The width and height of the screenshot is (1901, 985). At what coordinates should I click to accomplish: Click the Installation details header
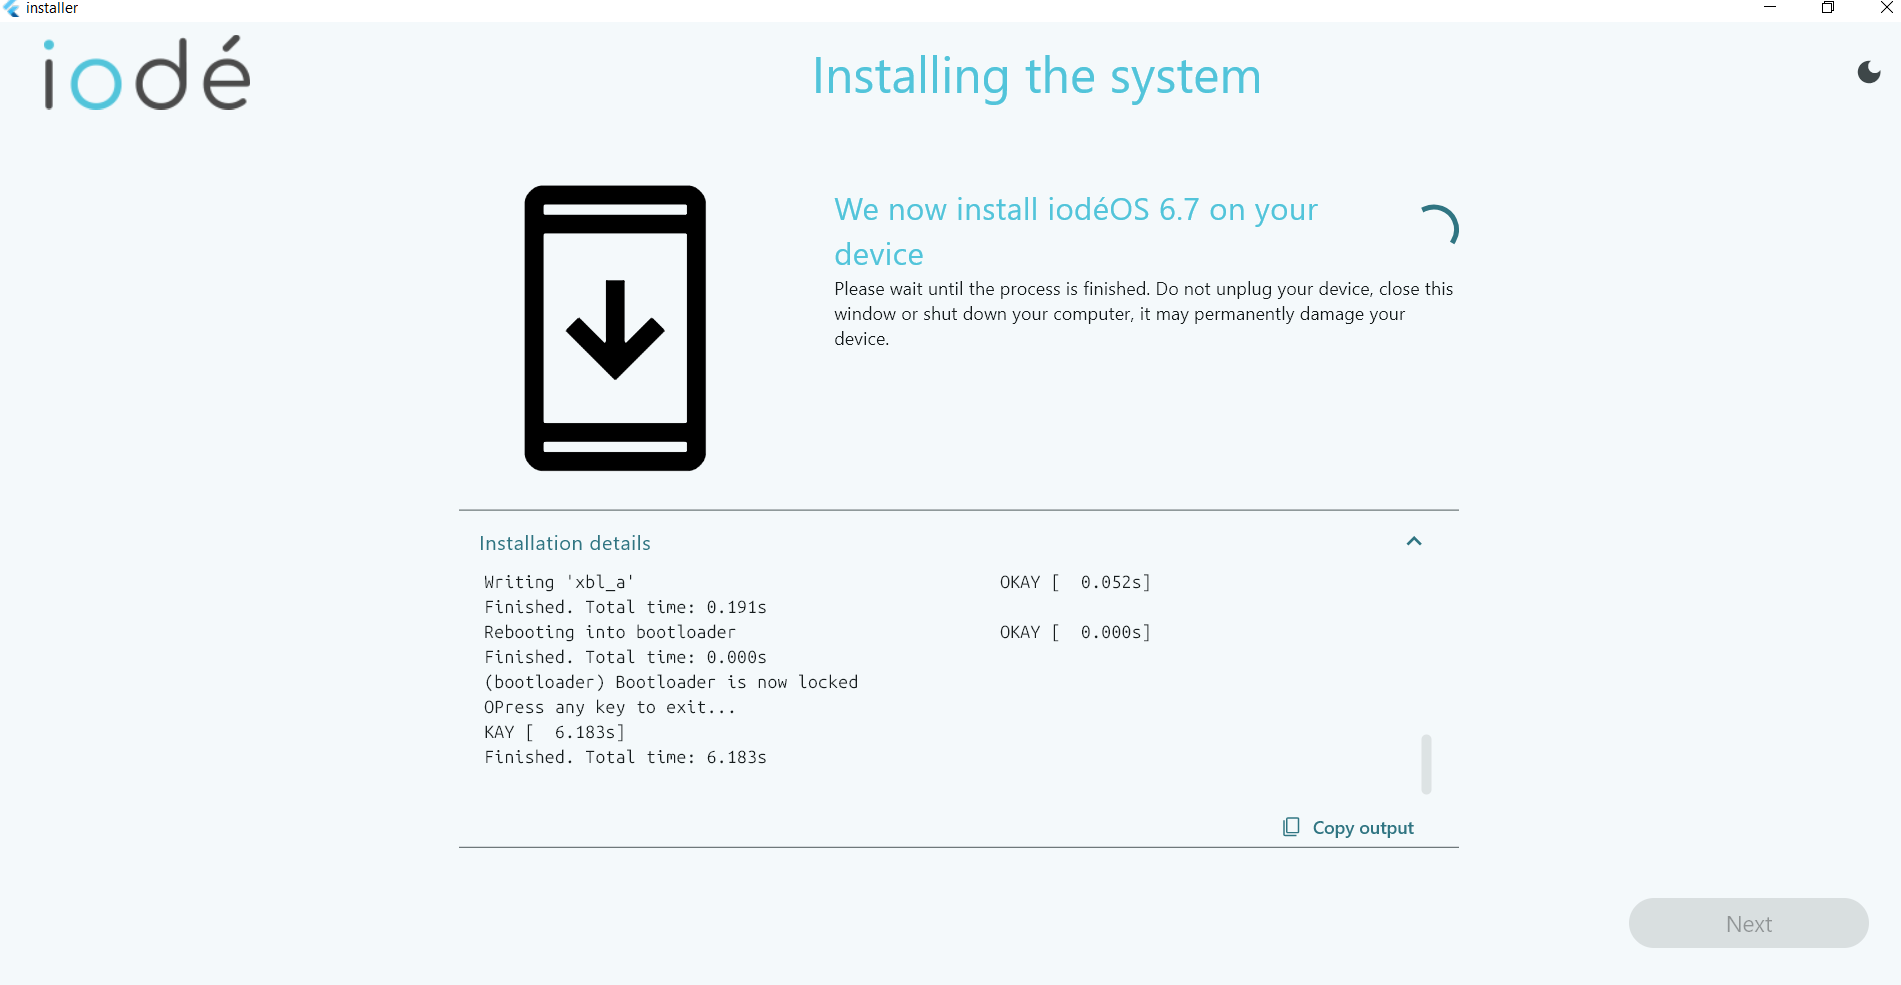click(565, 543)
